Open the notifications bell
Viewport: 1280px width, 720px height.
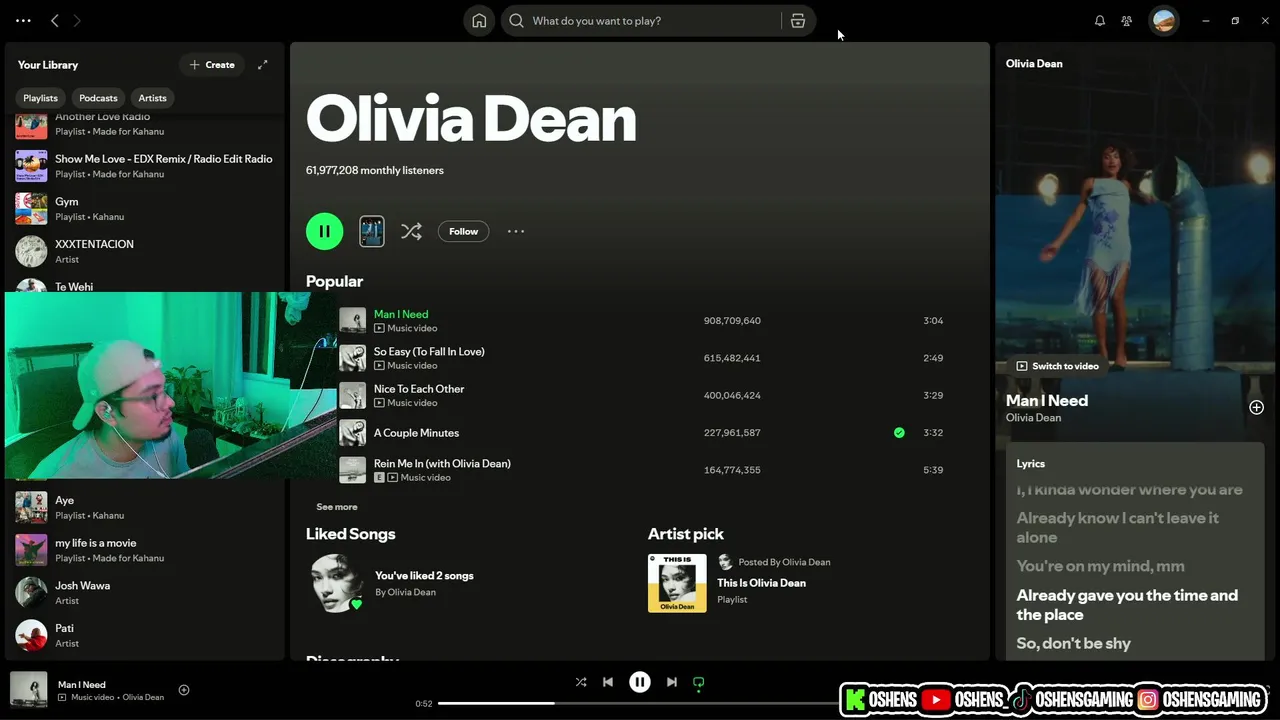click(x=1100, y=20)
